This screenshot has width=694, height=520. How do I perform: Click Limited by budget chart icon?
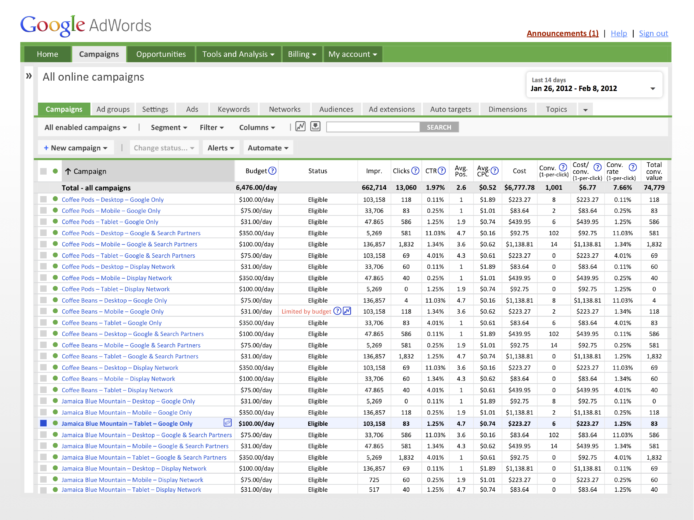[x=347, y=311]
